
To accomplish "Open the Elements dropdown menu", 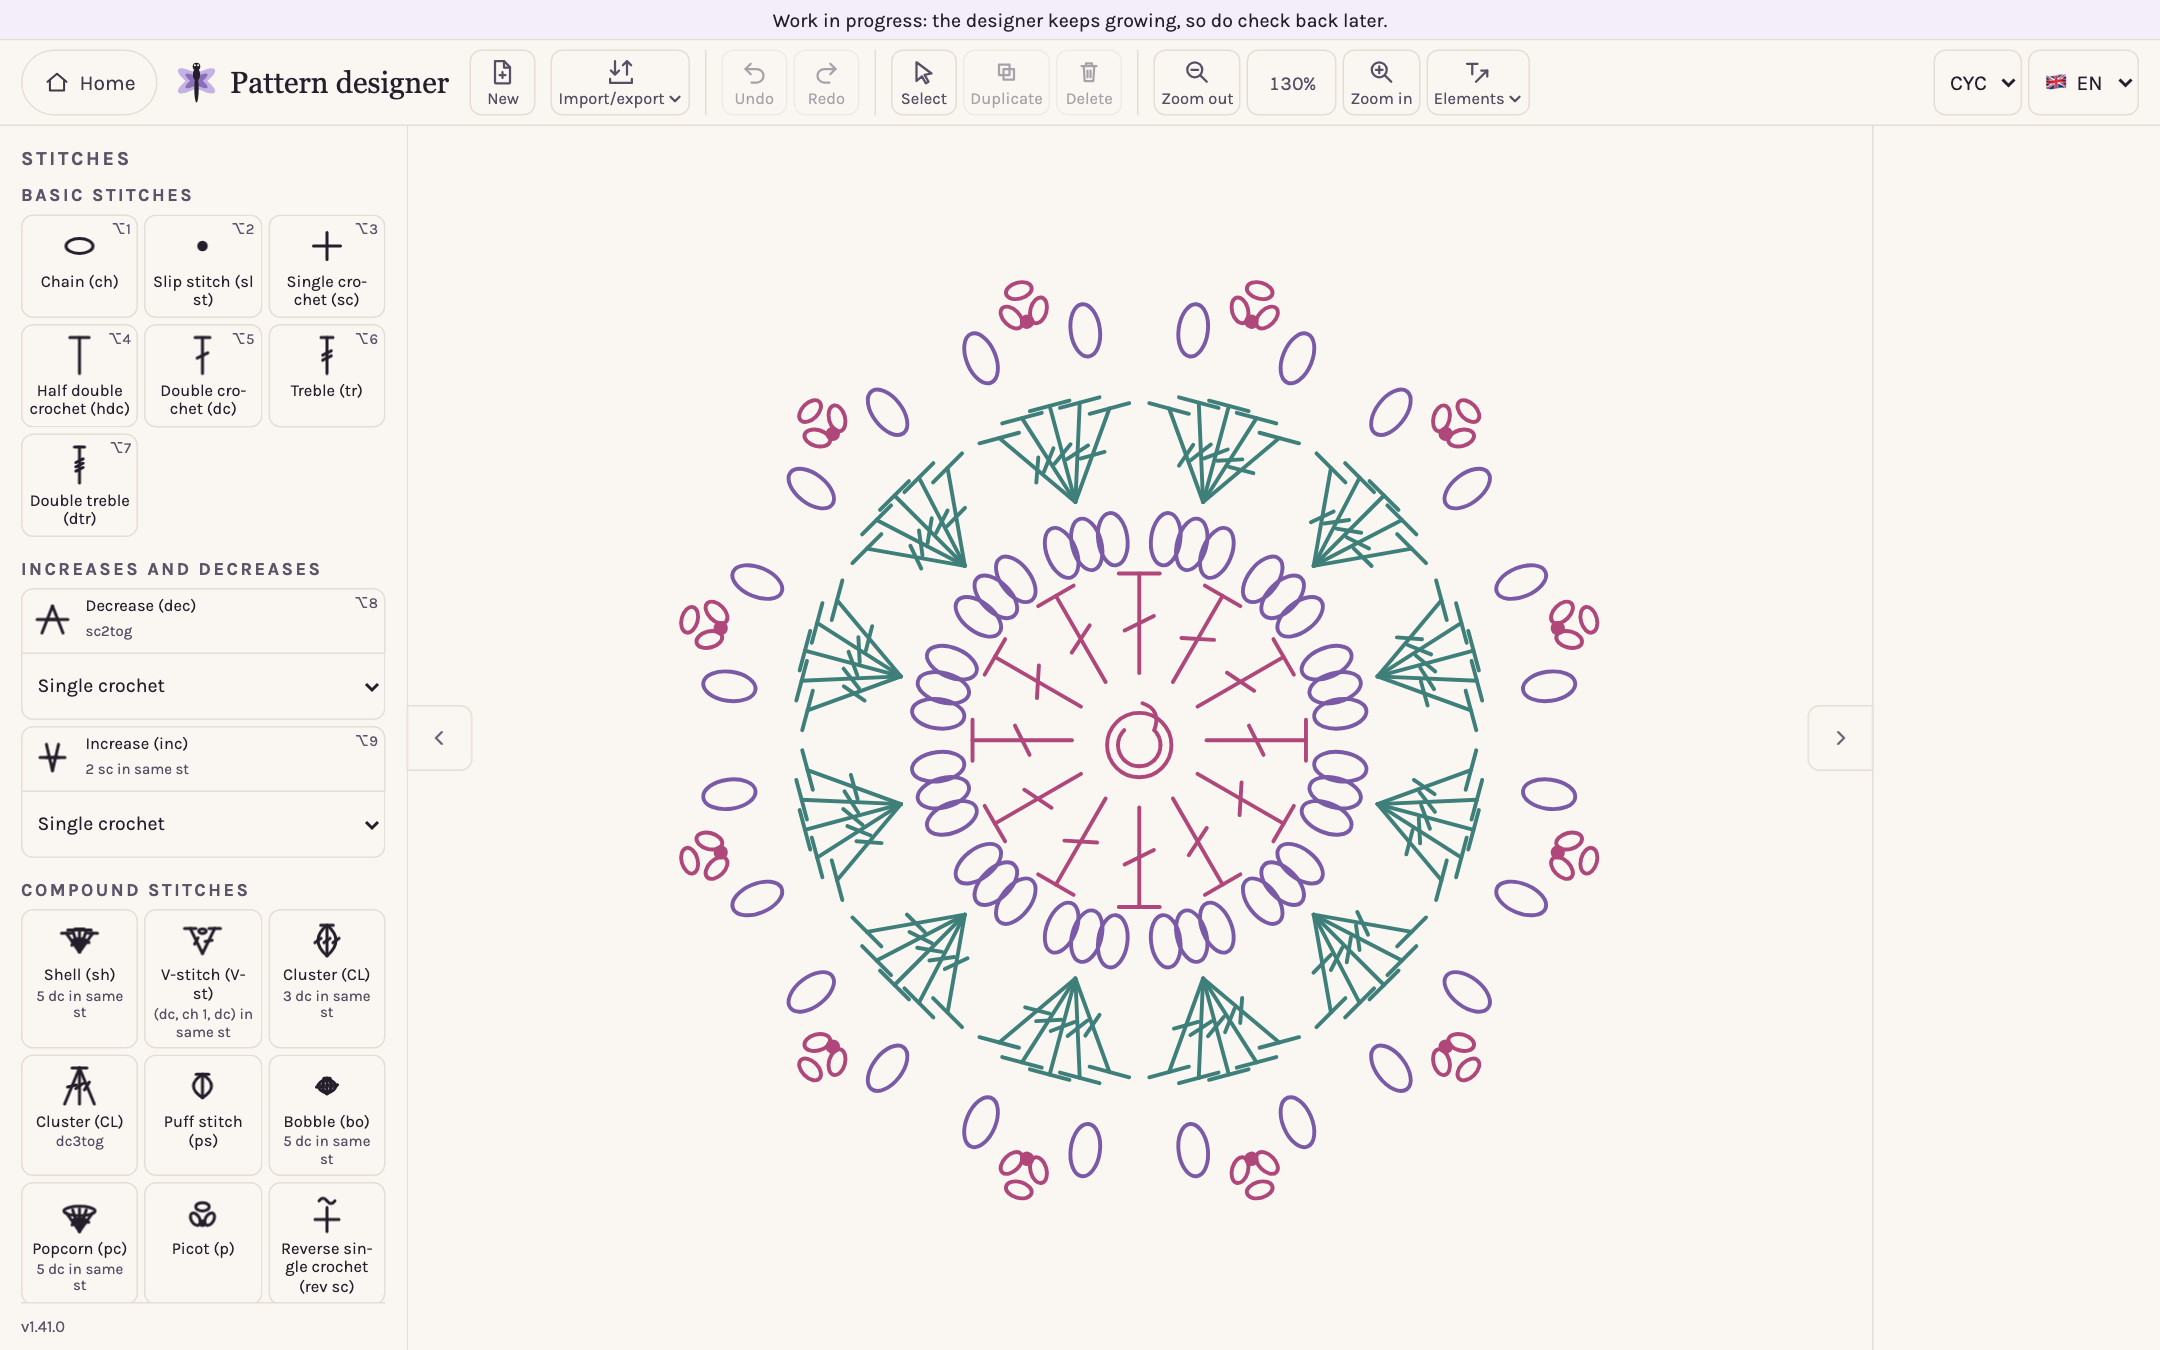I will tap(1478, 83).
